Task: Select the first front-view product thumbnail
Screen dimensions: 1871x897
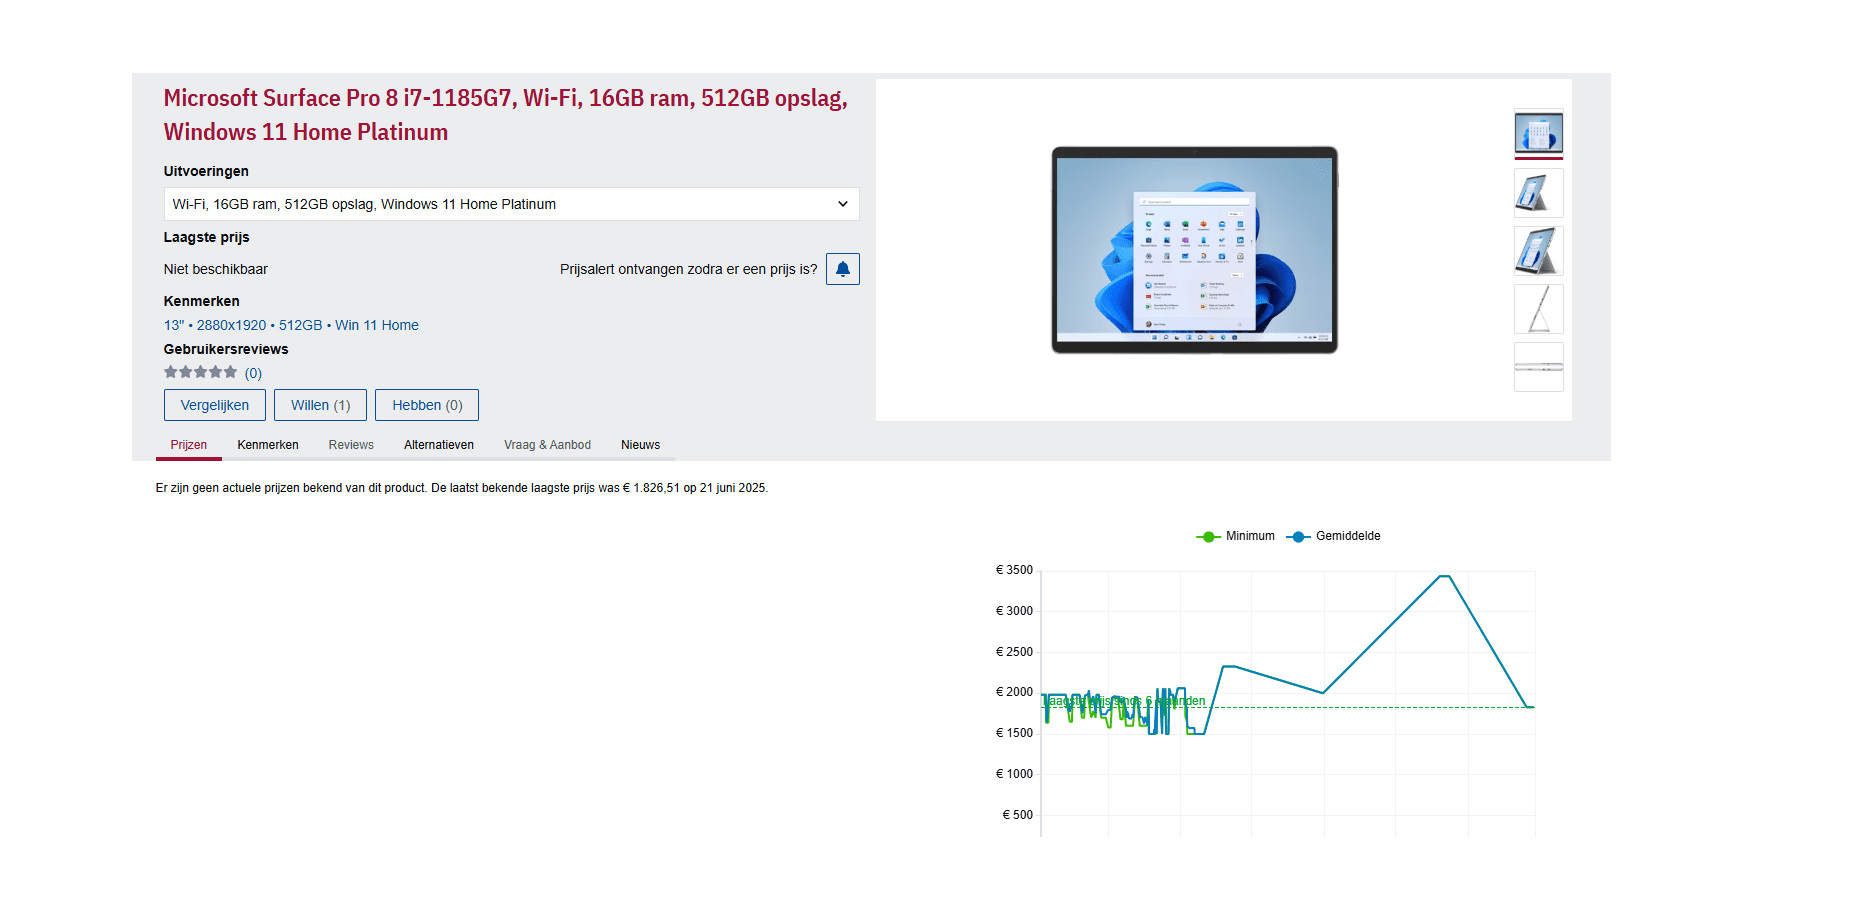Action: pyautogui.click(x=1538, y=132)
